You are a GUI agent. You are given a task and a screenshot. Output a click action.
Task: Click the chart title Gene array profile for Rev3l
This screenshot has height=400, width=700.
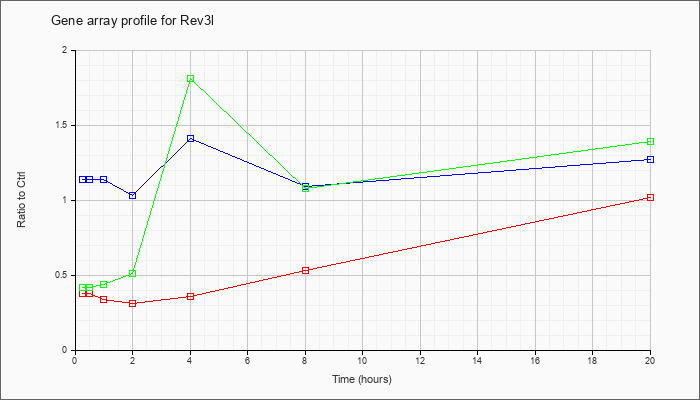point(133,21)
